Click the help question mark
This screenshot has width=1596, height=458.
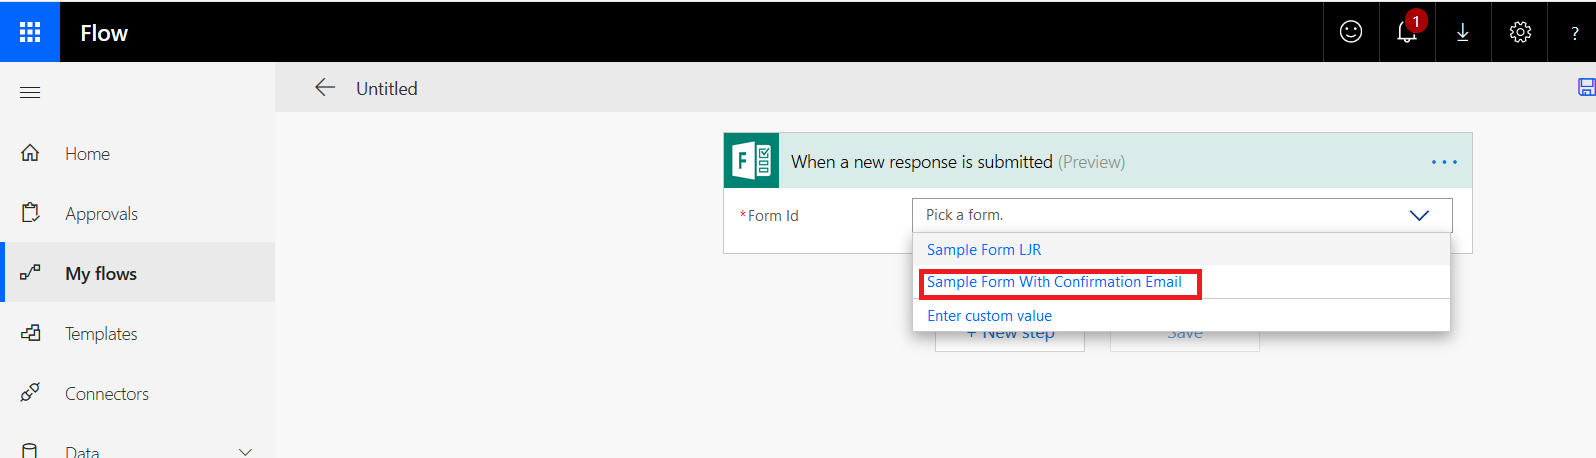pos(1574,33)
